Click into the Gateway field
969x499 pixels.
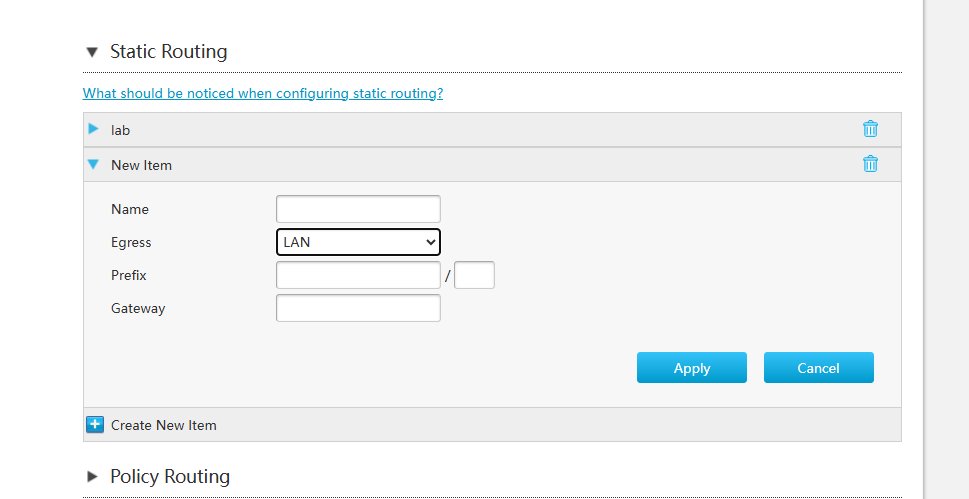358,308
